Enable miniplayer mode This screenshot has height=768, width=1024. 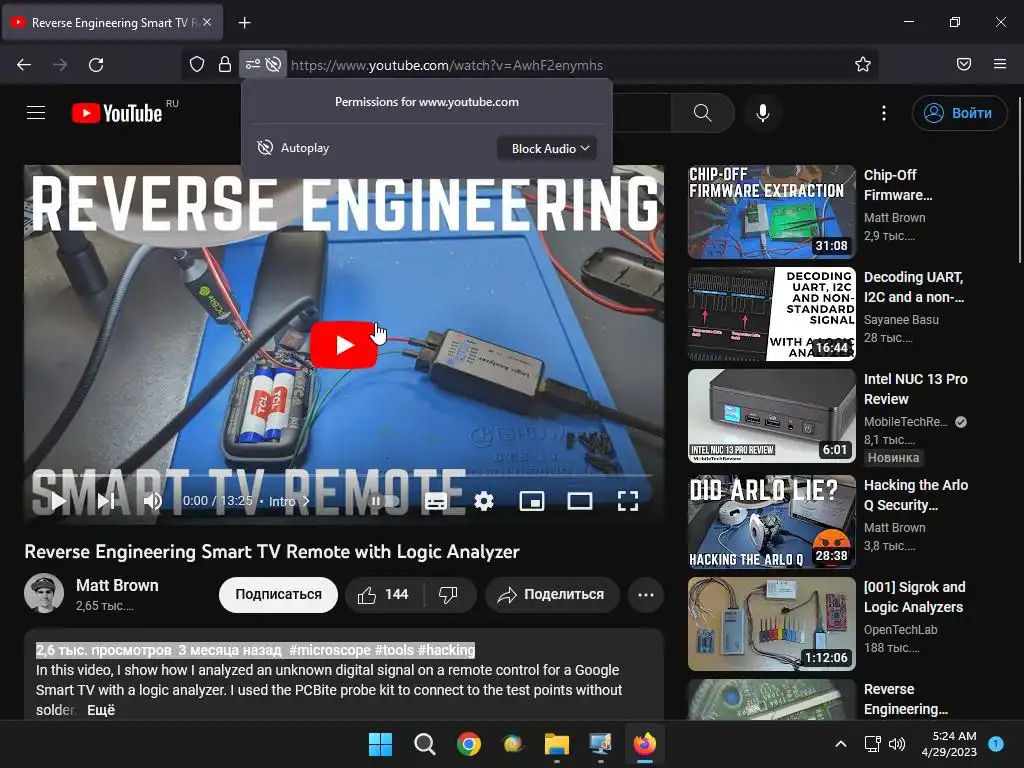click(532, 501)
